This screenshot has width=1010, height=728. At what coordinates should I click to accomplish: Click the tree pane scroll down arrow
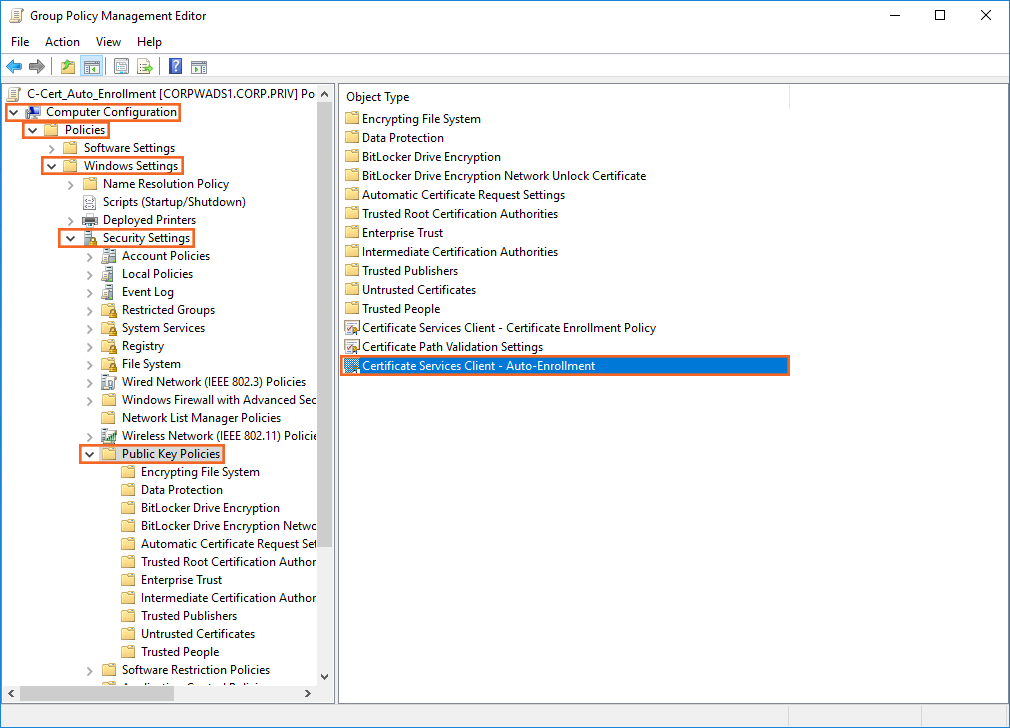click(x=324, y=676)
